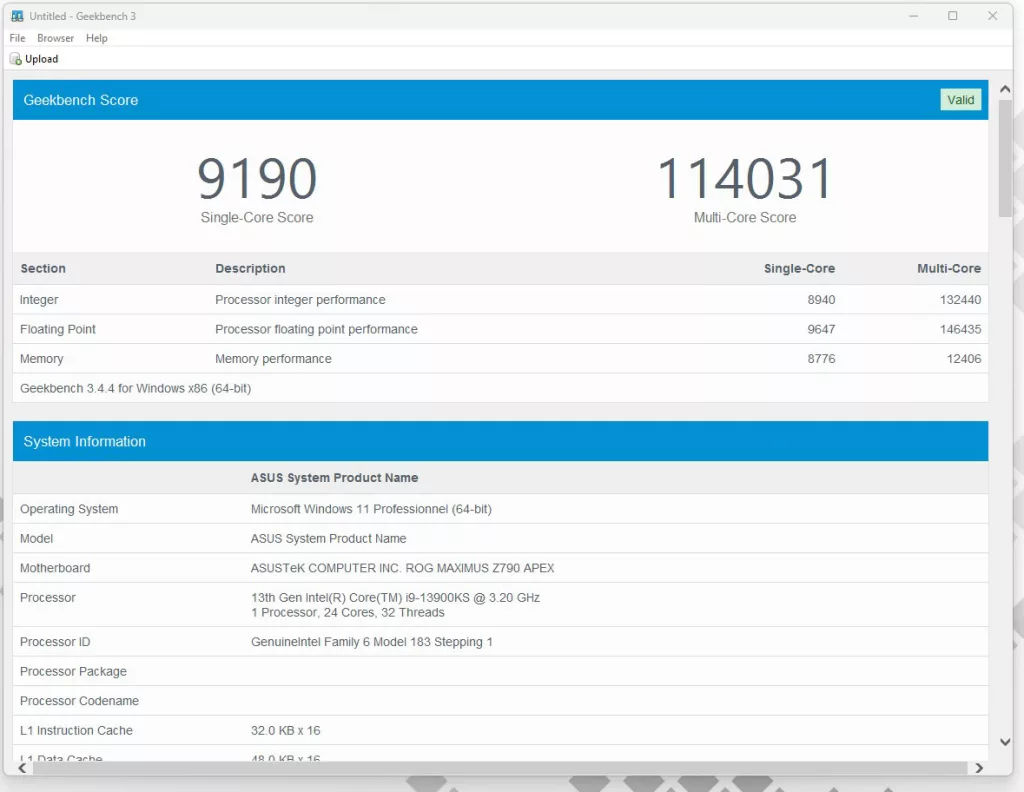Click the multi-core score 114031
The image size is (1024, 792).
744,179
